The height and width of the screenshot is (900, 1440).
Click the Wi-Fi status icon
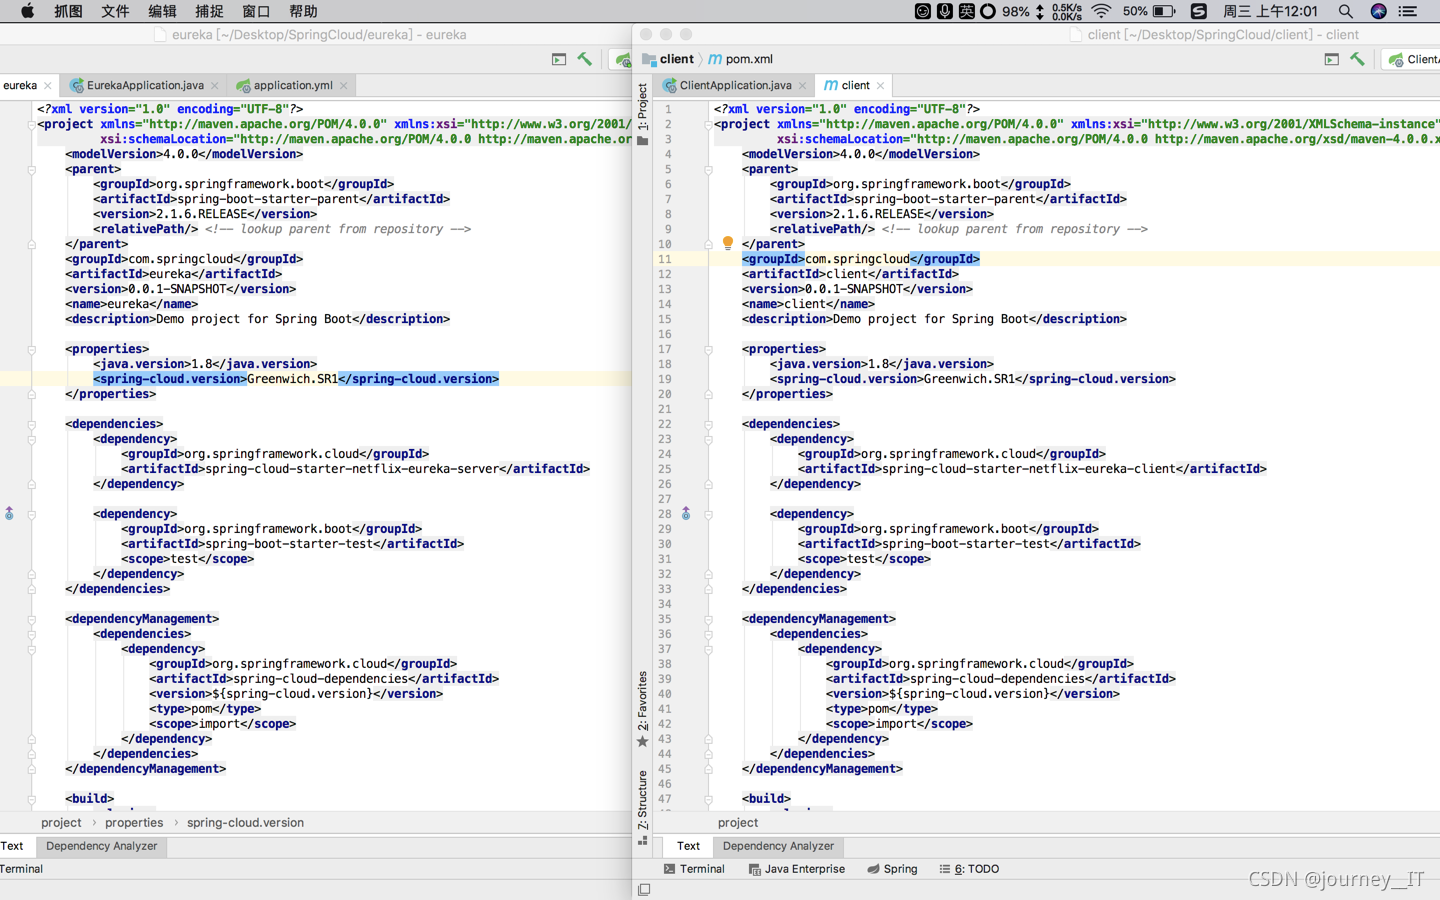(1101, 11)
